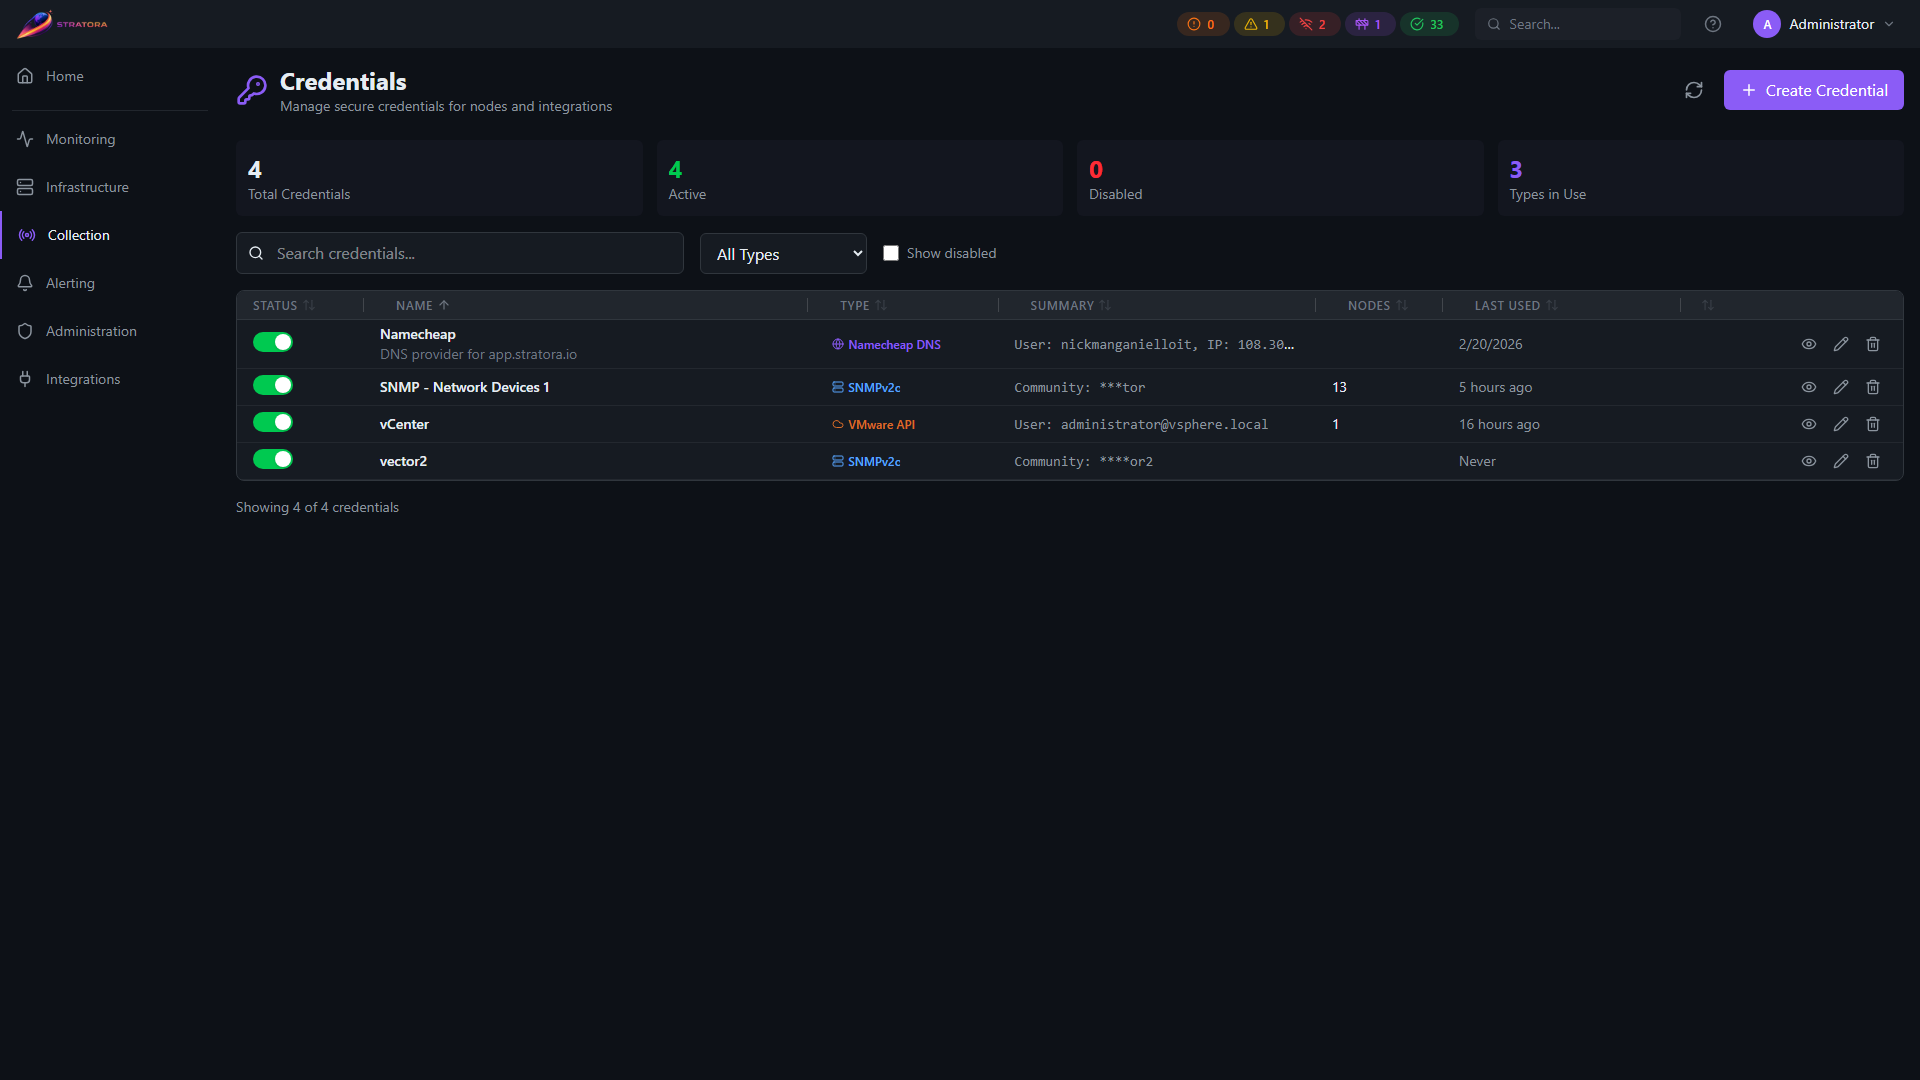Go to Home in sidebar
The height and width of the screenshot is (1080, 1920).
coord(64,76)
